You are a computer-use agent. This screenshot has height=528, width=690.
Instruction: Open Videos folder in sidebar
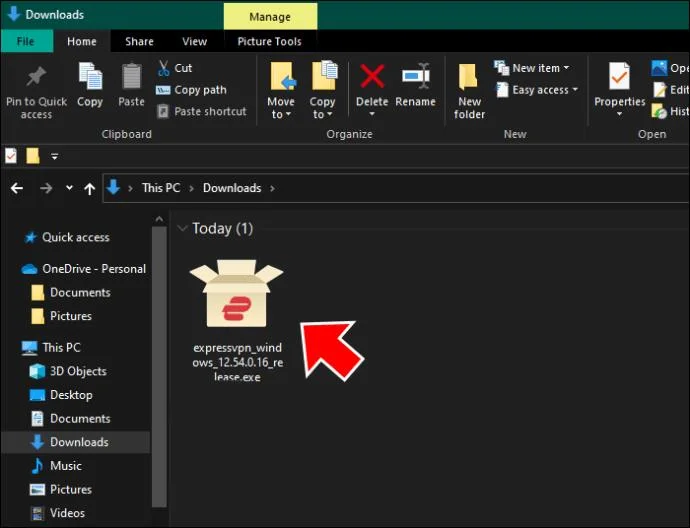58,513
